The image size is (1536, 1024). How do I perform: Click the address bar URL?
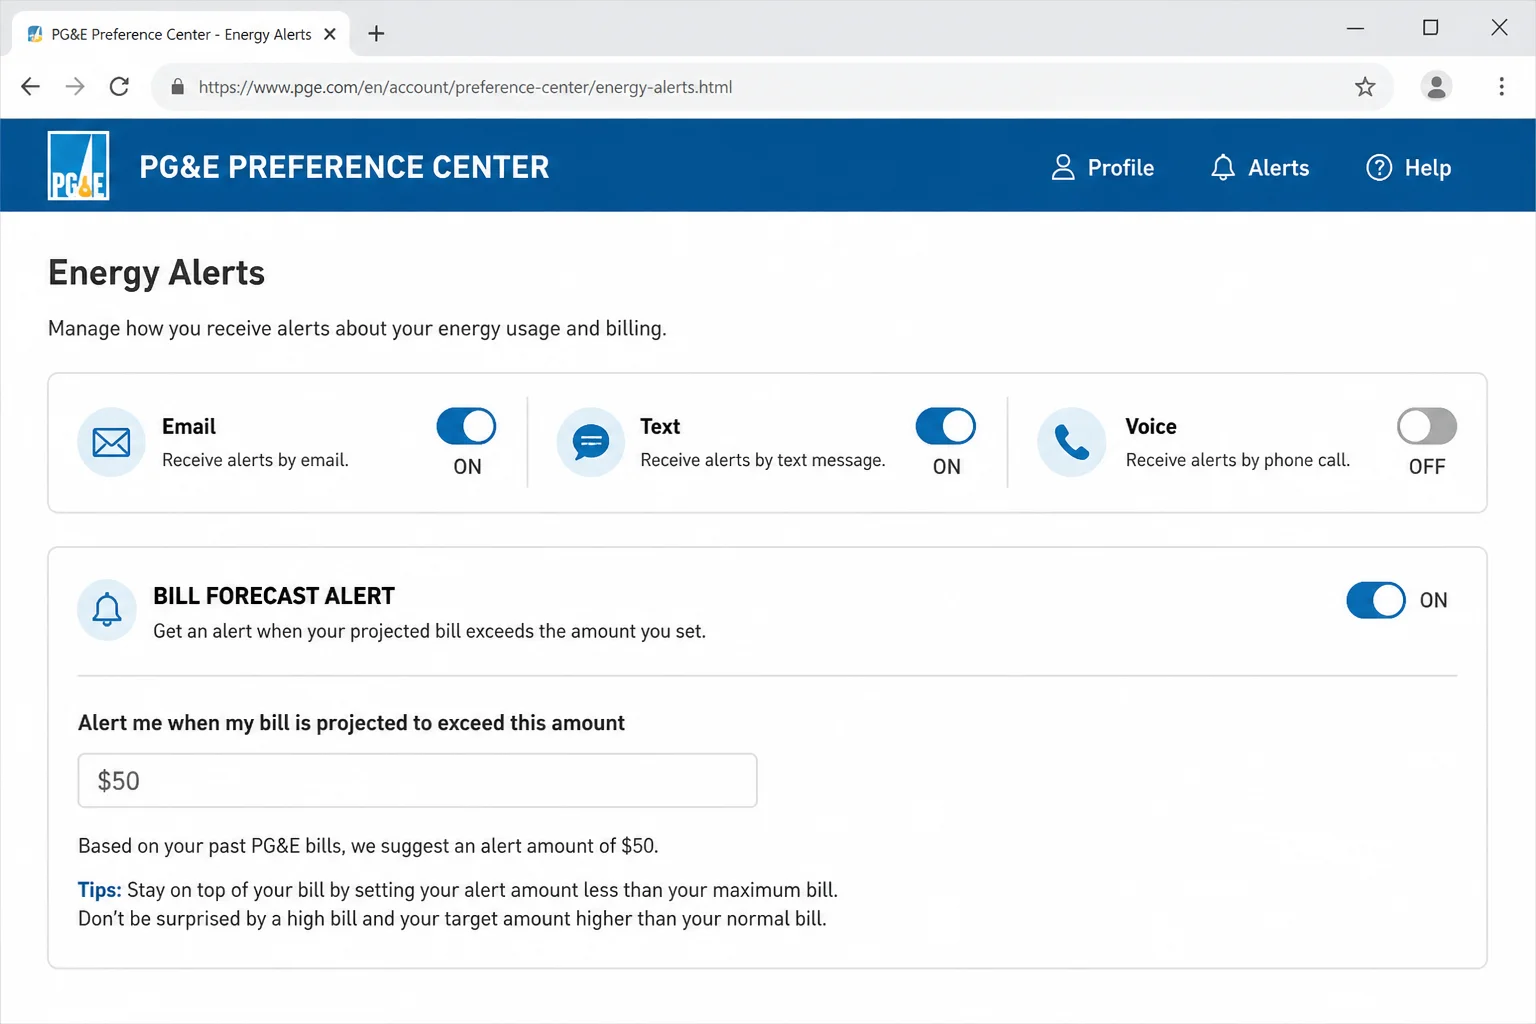(465, 87)
